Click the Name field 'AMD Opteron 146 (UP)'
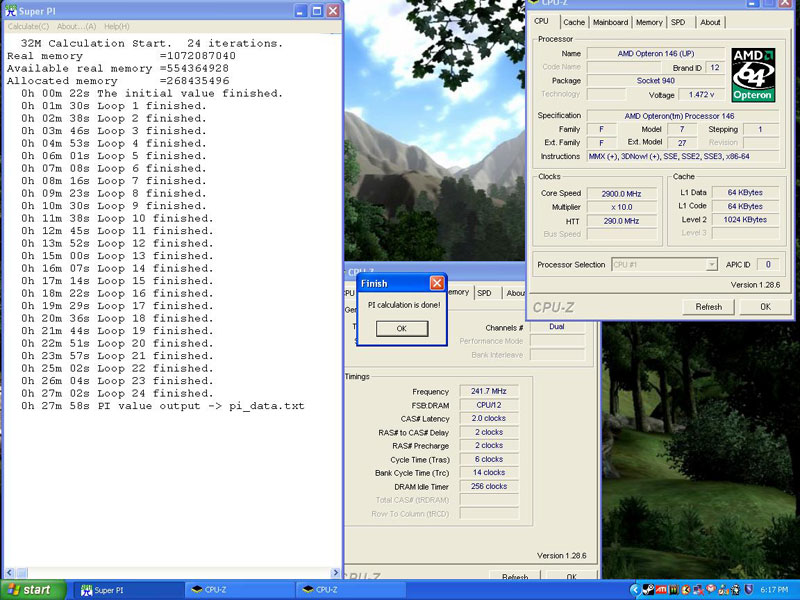 656,54
